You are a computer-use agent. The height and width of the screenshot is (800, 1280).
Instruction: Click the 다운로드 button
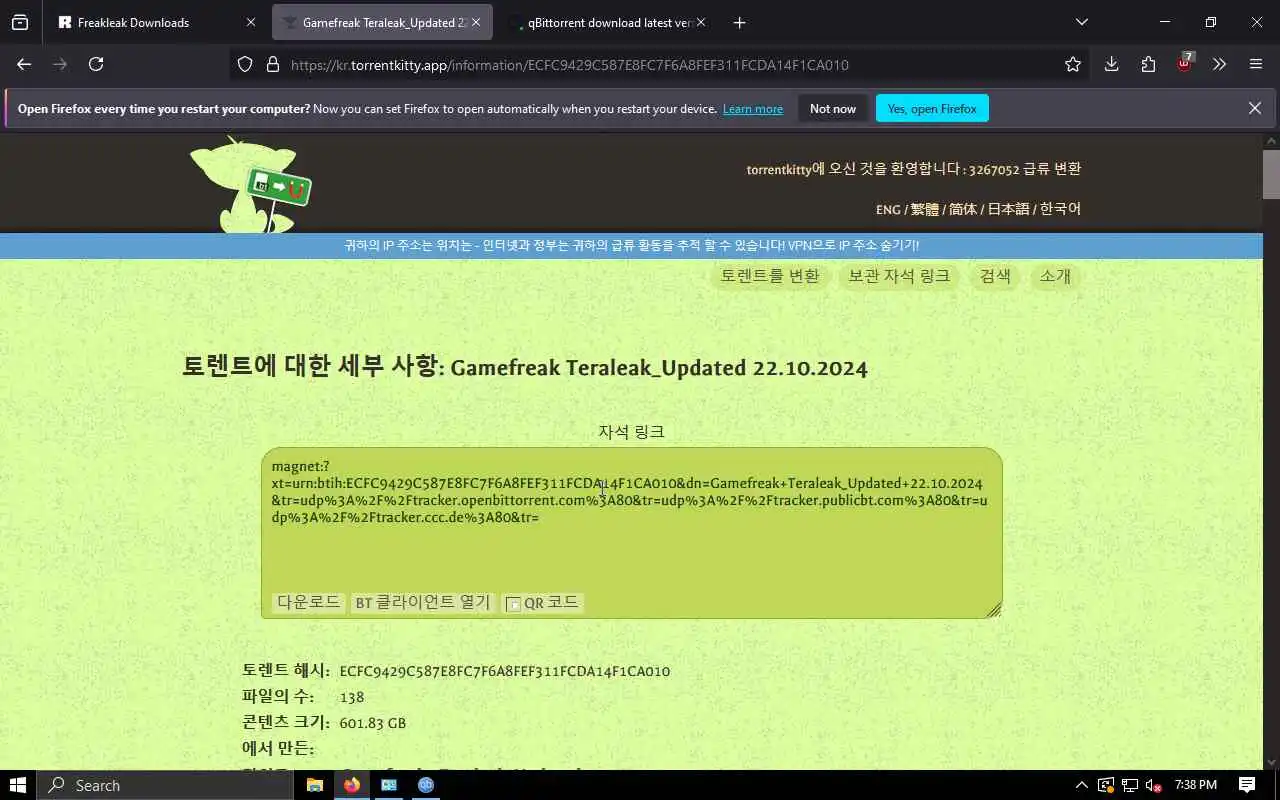[309, 602]
